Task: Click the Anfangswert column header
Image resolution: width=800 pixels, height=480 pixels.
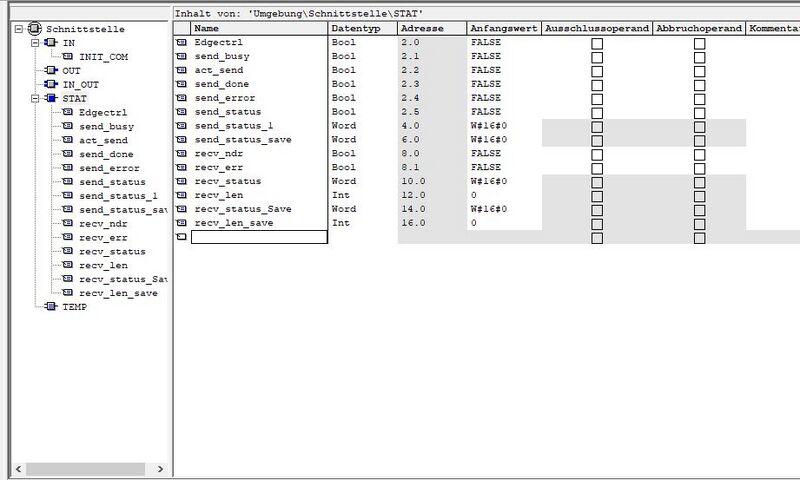Action: [504, 29]
